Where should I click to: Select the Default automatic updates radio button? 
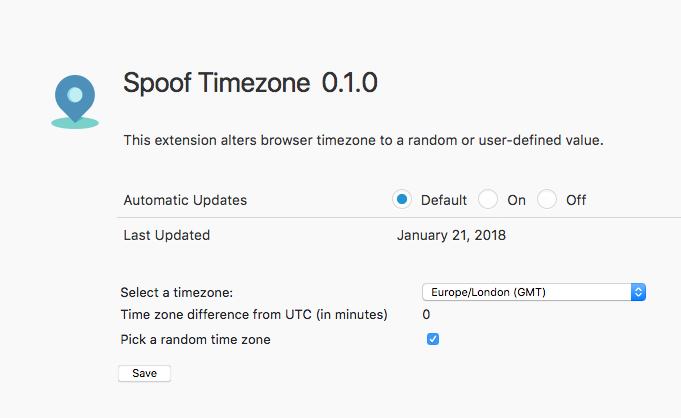[x=402, y=199]
